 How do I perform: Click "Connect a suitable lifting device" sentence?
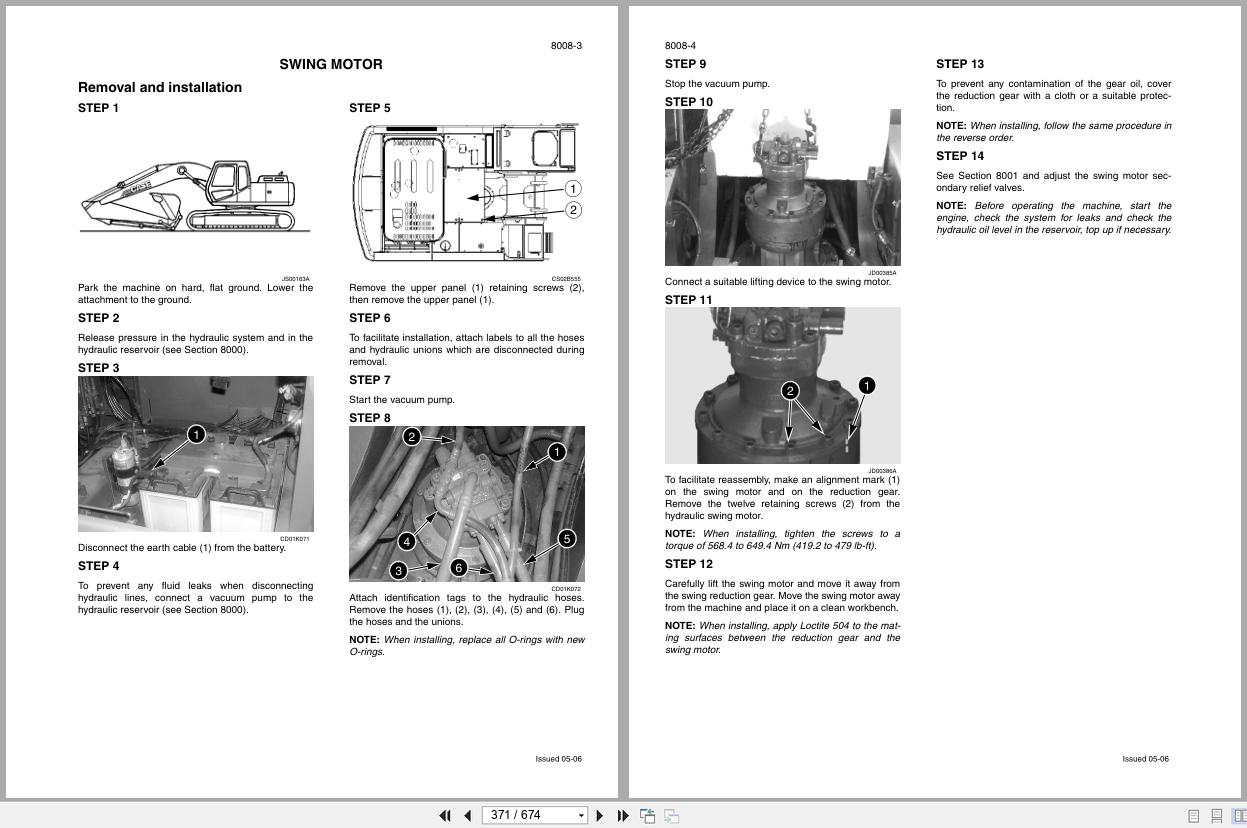(x=778, y=282)
